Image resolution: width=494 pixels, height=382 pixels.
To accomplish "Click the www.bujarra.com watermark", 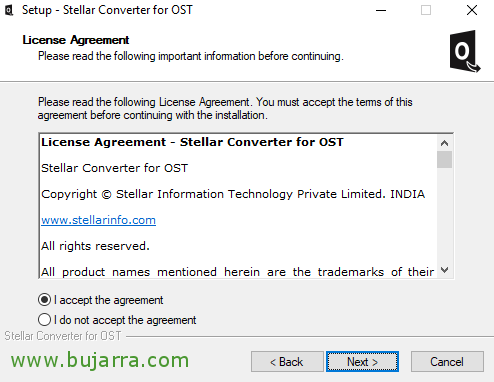I will pos(100,361).
